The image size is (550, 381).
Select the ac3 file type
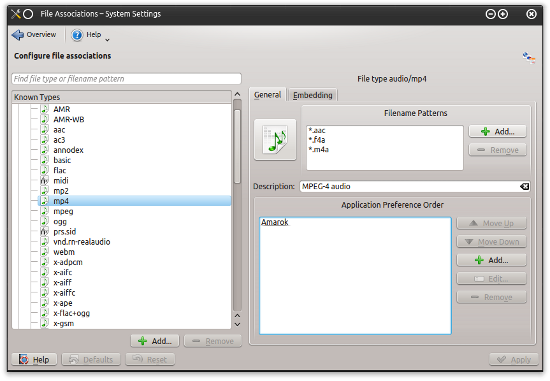click(59, 140)
